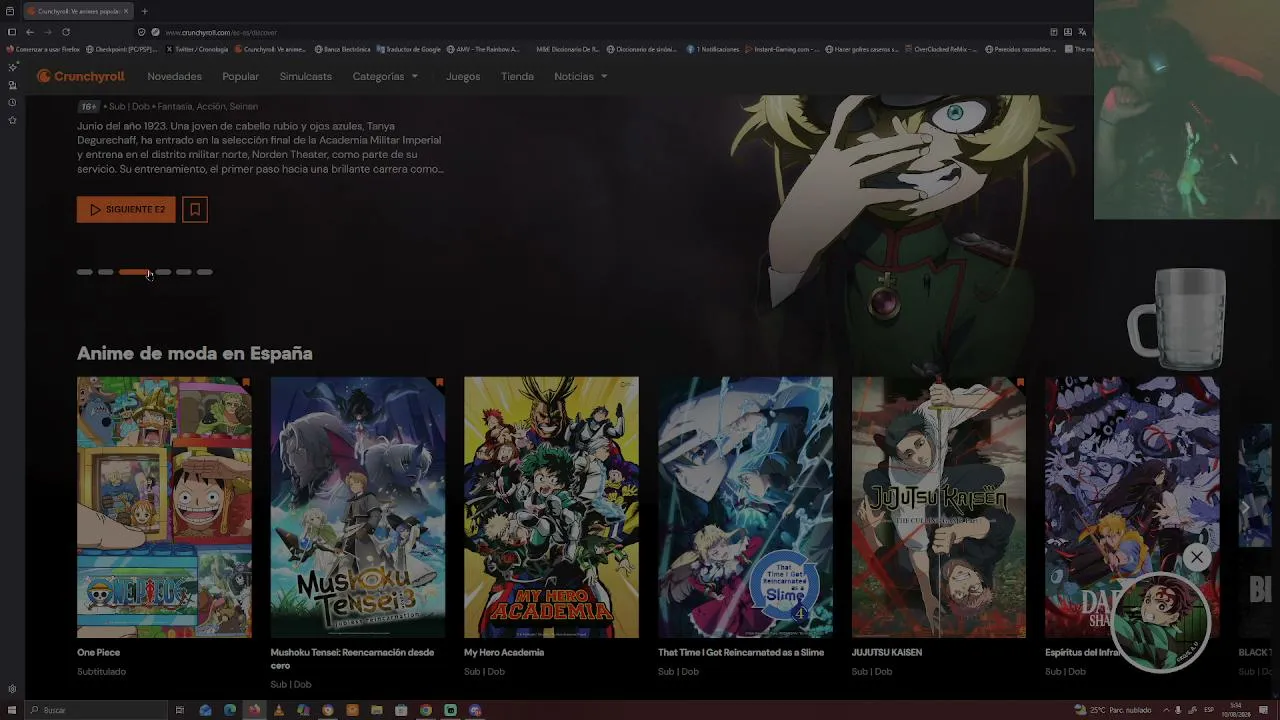This screenshot has height=720, width=1280.
Task: Open the page translation icon
Action: click(1082, 32)
